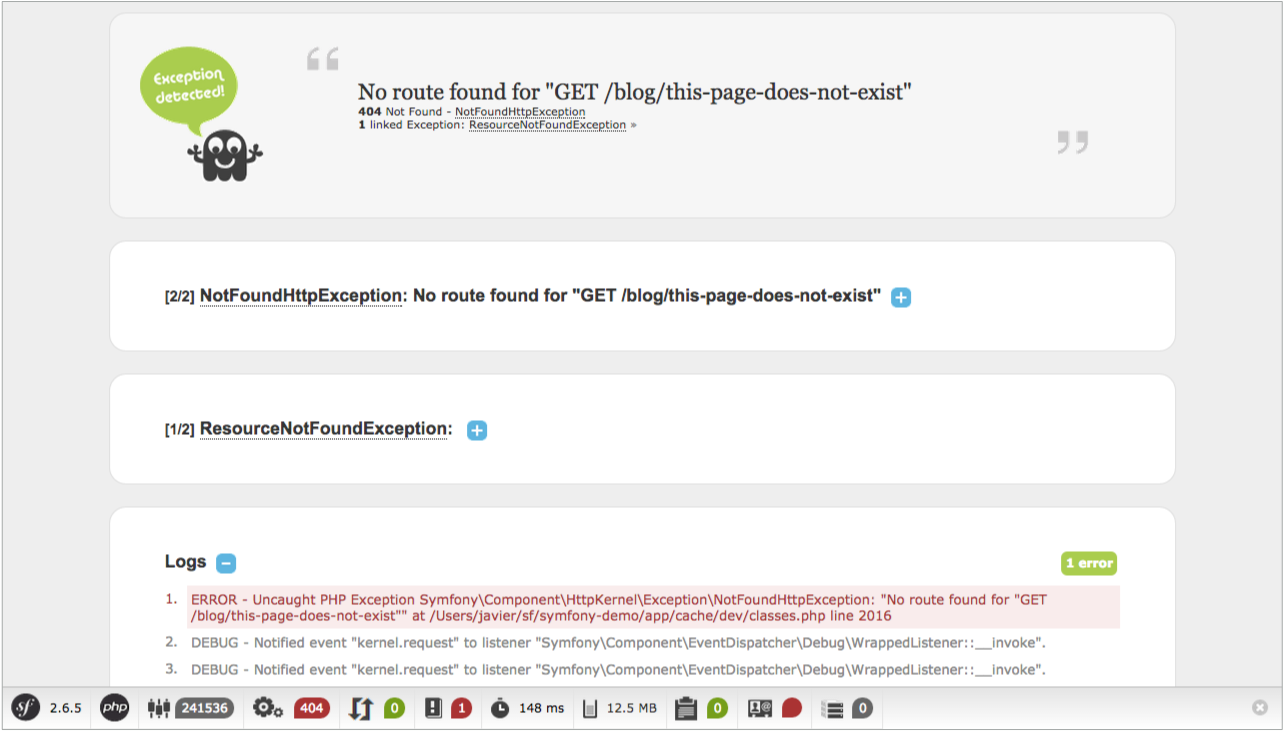Click the Symfony logo in the debug toolbar
The height and width of the screenshot is (731, 1284).
(25, 708)
